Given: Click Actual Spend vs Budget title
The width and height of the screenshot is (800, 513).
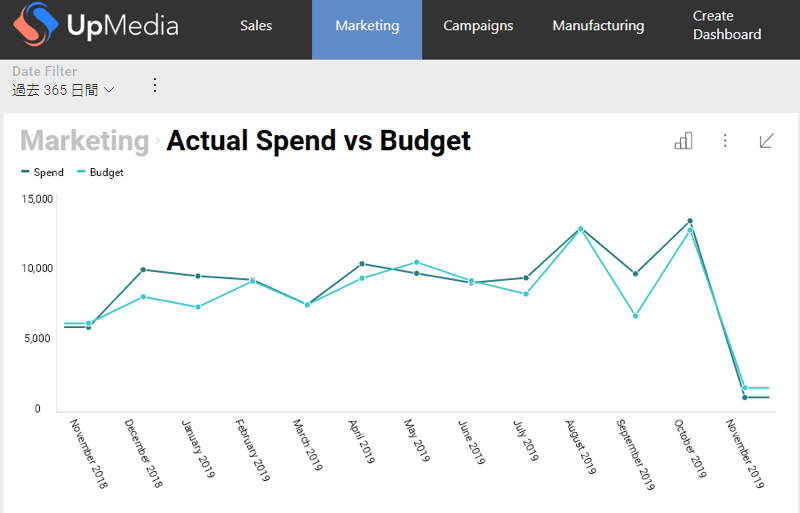Looking at the screenshot, I should (318, 141).
